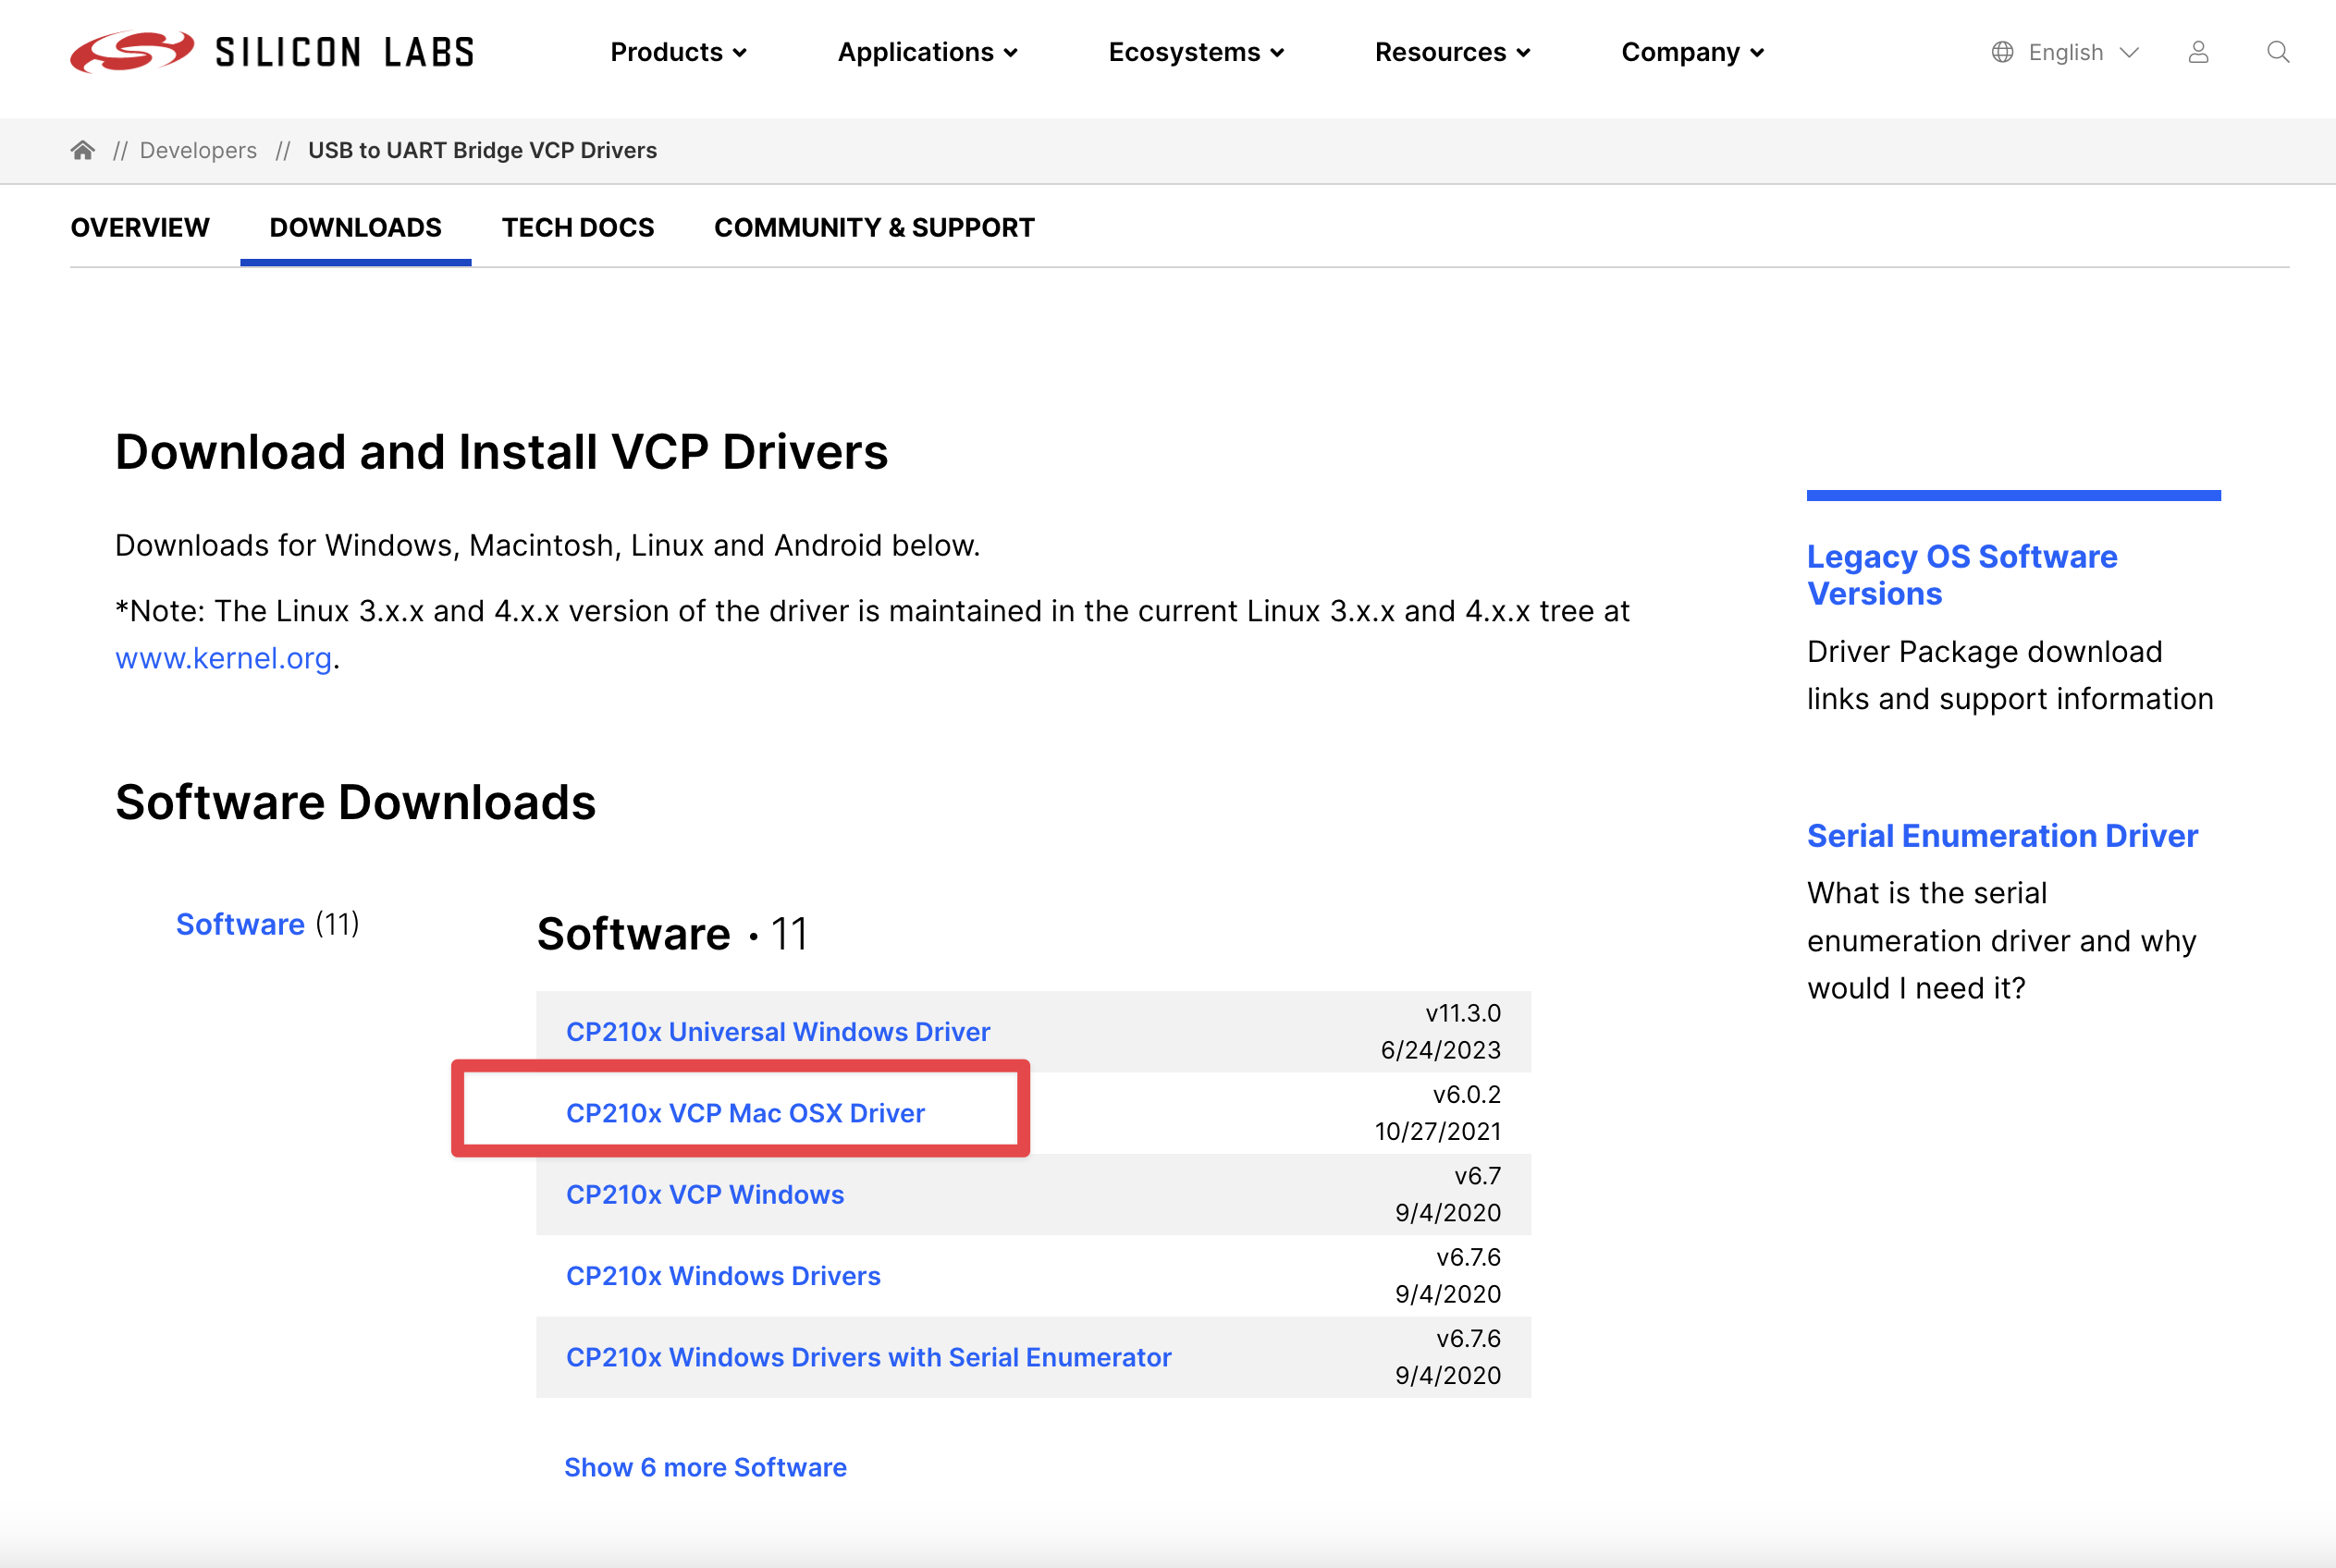Expand the Products menu
The height and width of the screenshot is (1568, 2336).
[x=678, y=52]
